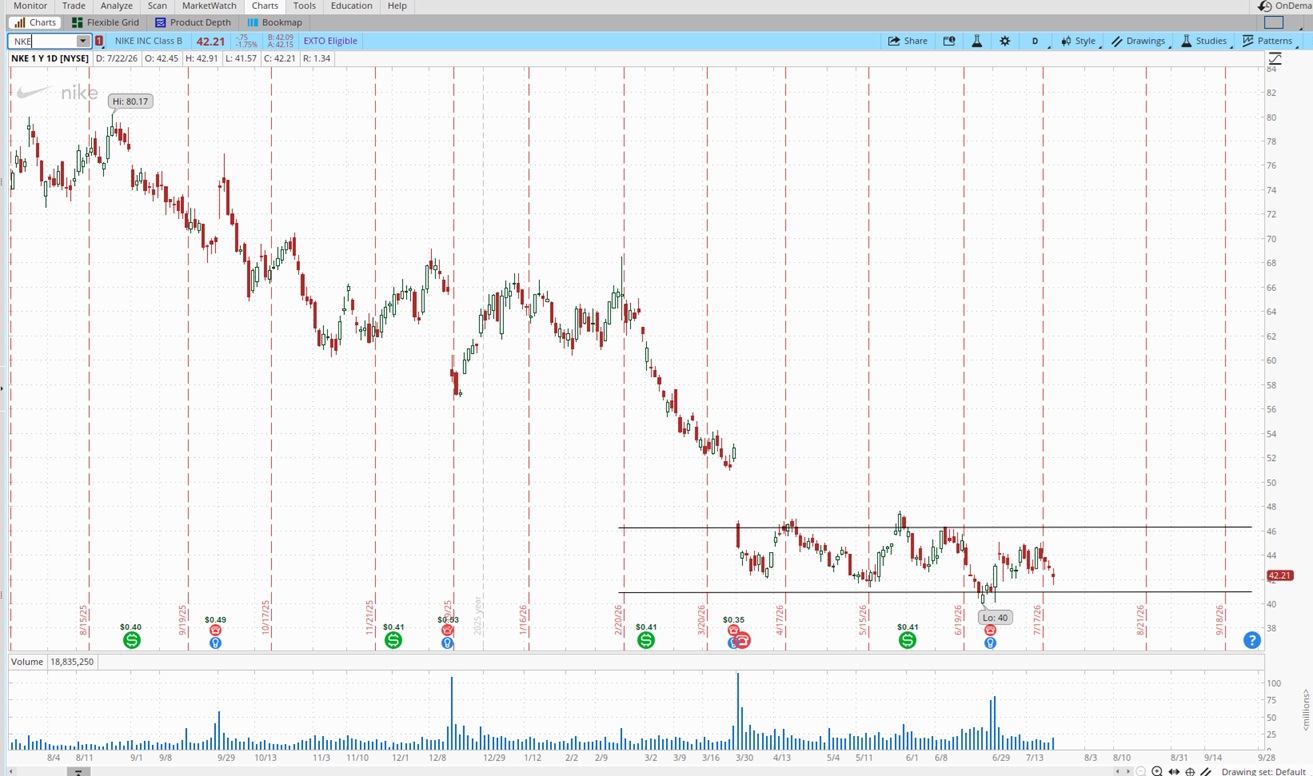1313x776 pixels.
Task: Click the 18,835,250 volume value
Action: (71, 662)
